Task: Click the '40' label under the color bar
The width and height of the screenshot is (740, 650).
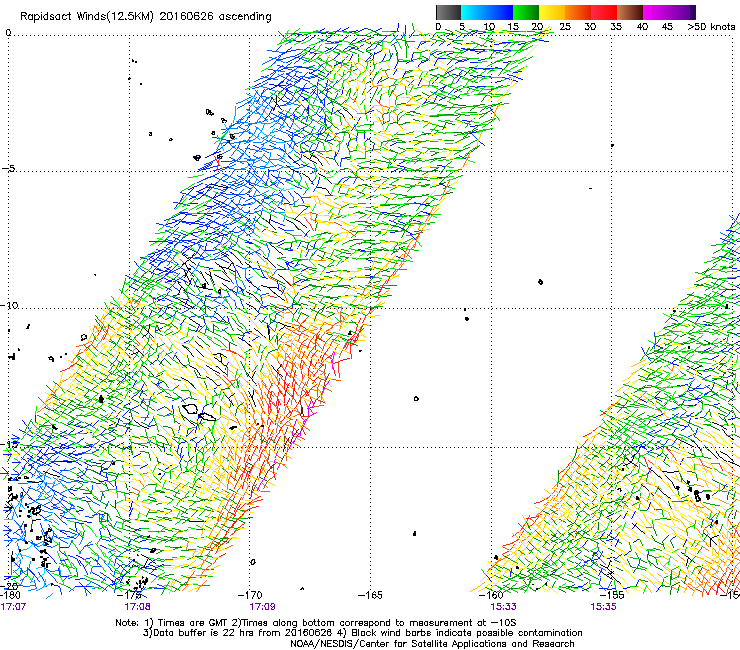Action: [642, 27]
